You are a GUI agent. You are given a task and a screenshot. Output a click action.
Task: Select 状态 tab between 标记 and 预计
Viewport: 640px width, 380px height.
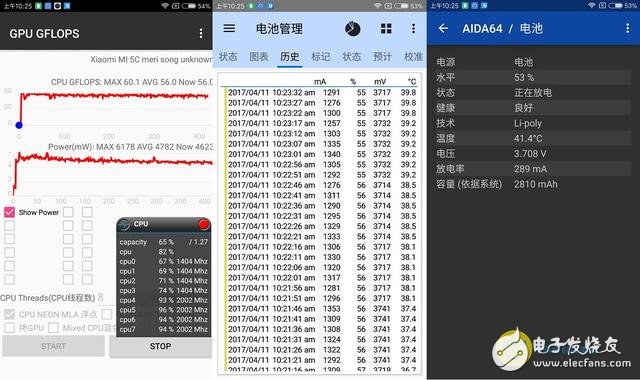pyautogui.click(x=351, y=56)
